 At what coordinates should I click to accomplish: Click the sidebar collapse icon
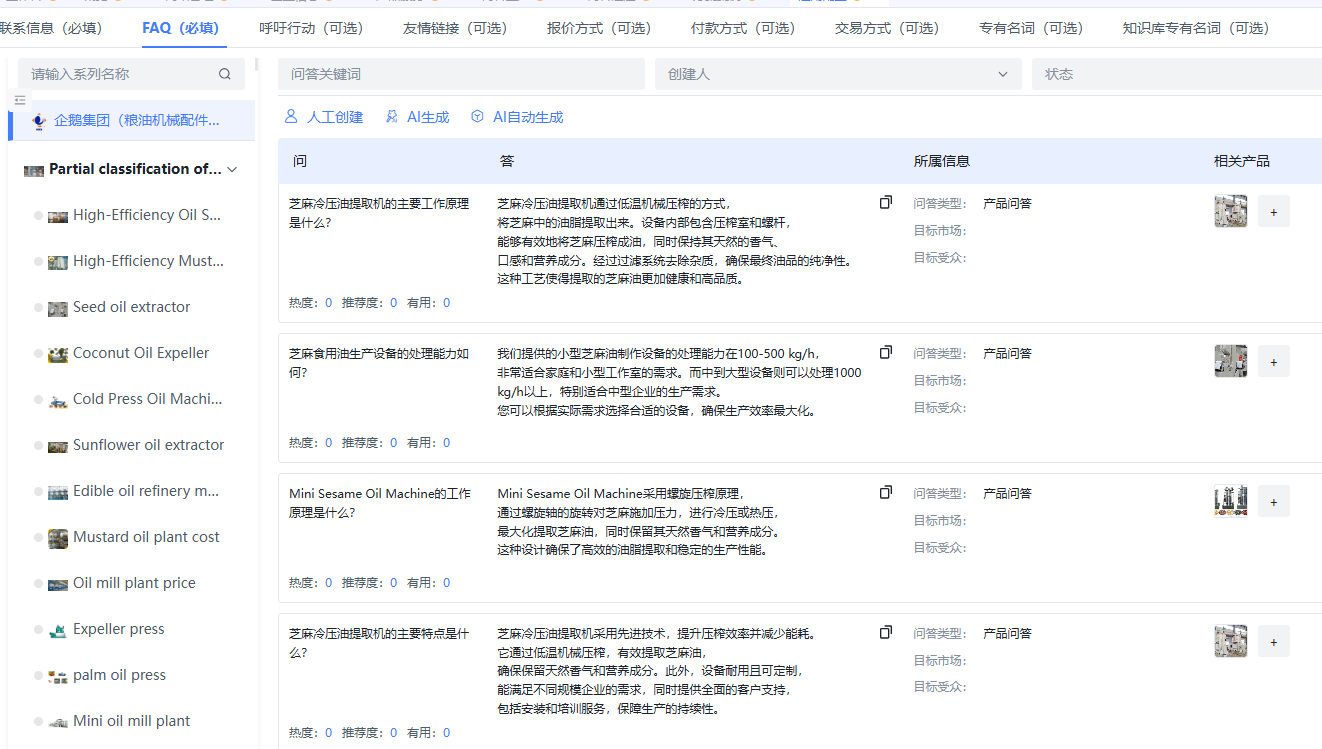20,100
